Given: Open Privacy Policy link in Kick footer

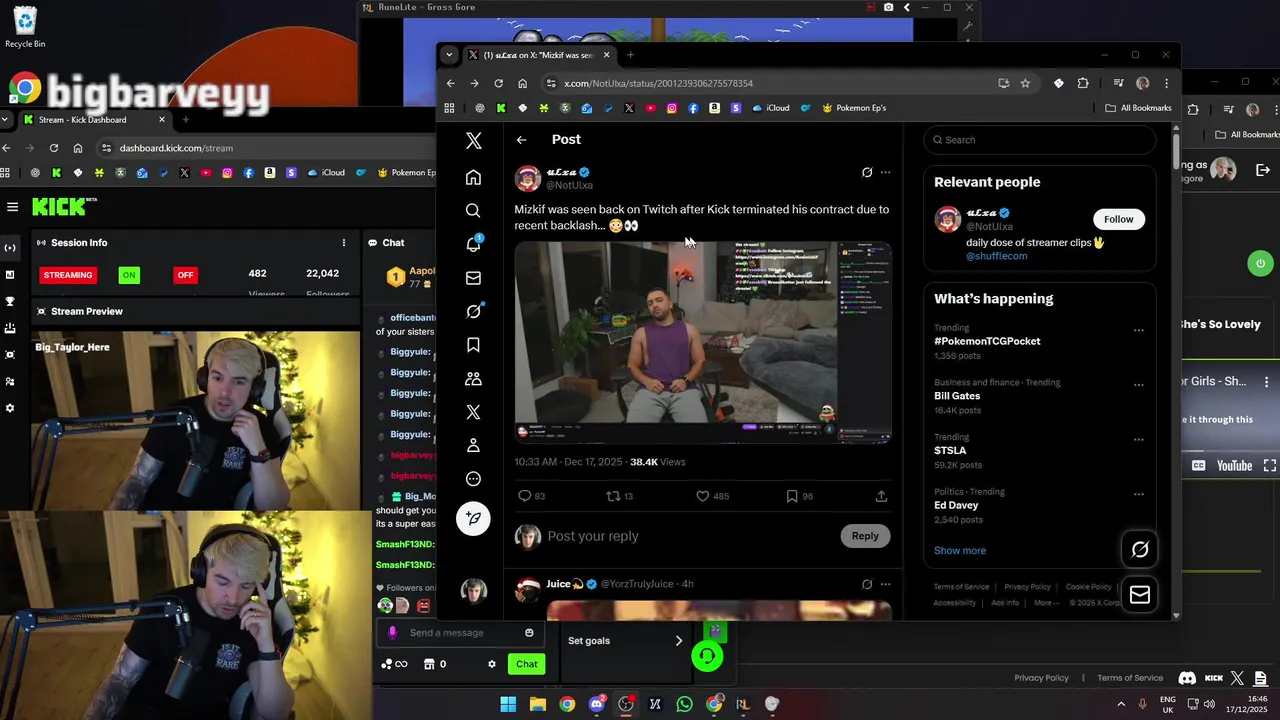Looking at the screenshot, I should pos(1041,678).
